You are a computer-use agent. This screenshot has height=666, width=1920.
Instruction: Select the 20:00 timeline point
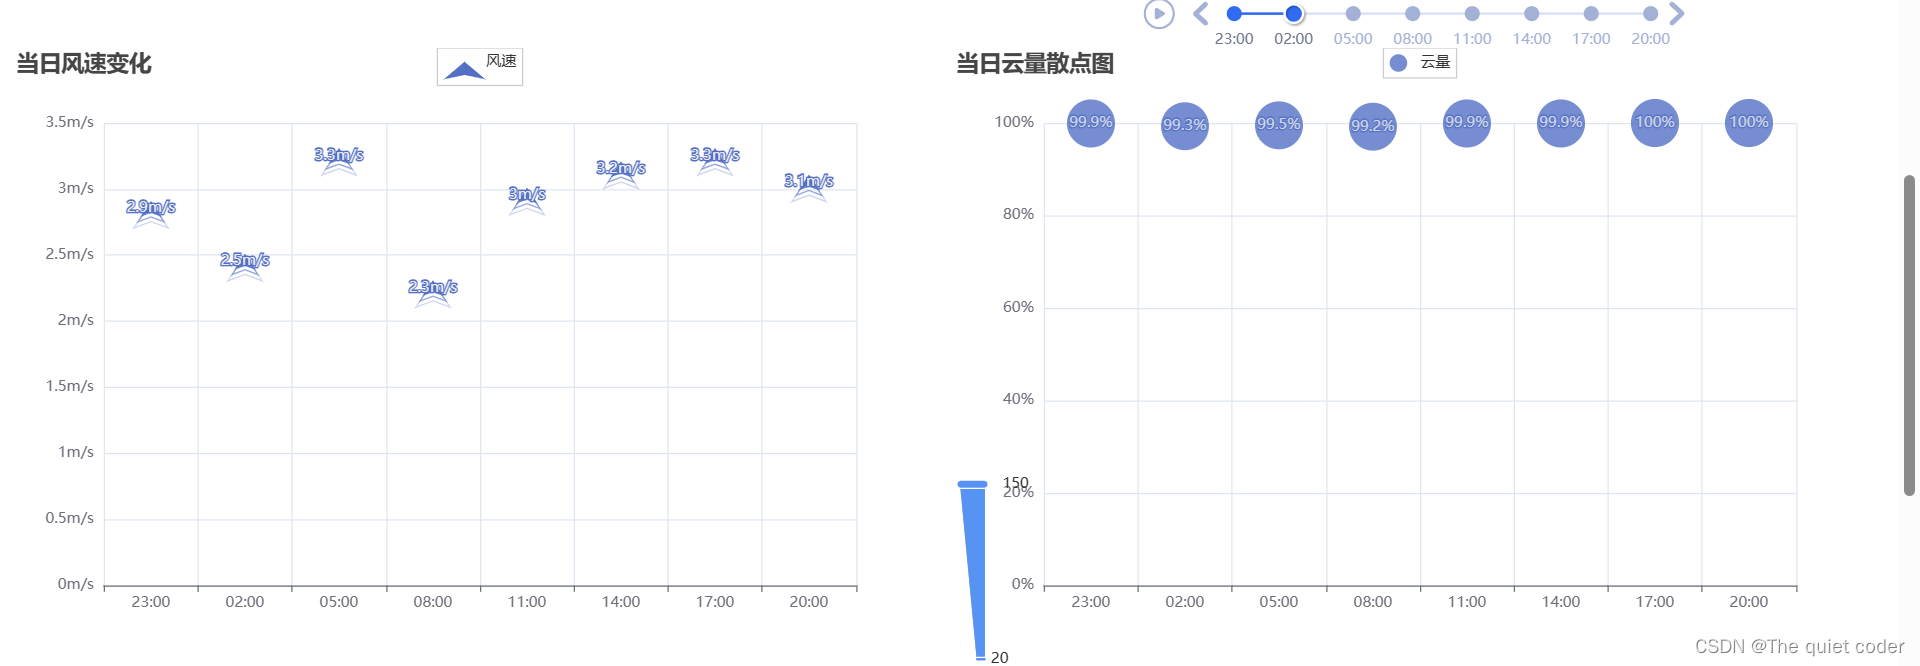[x=1651, y=14]
